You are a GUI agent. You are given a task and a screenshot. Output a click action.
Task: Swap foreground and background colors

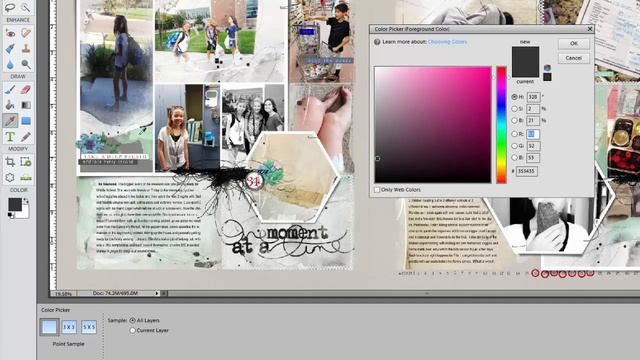click(26, 201)
